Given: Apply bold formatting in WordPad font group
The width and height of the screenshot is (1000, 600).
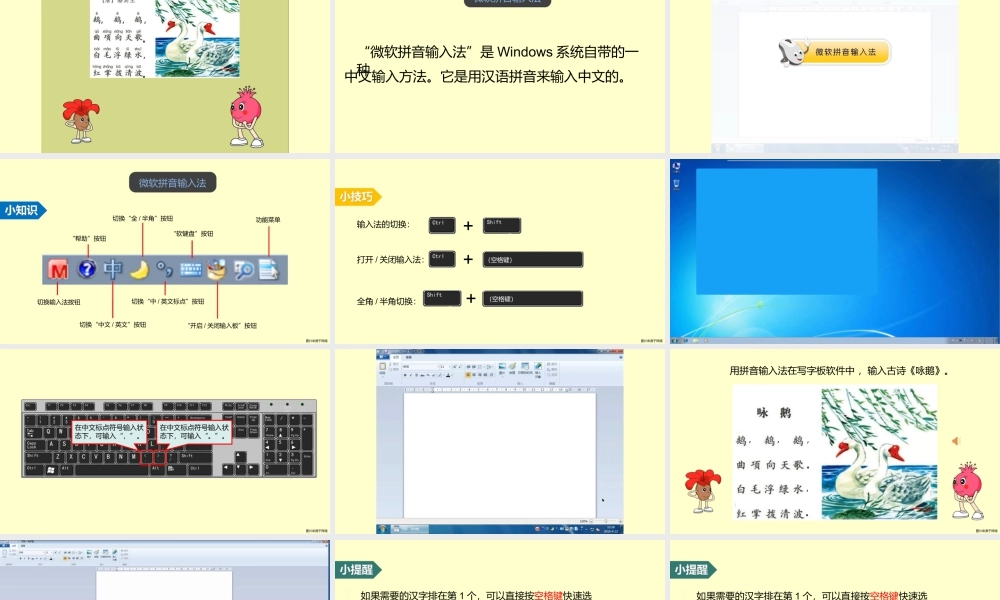Looking at the screenshot, I should [x=405, y=374].
